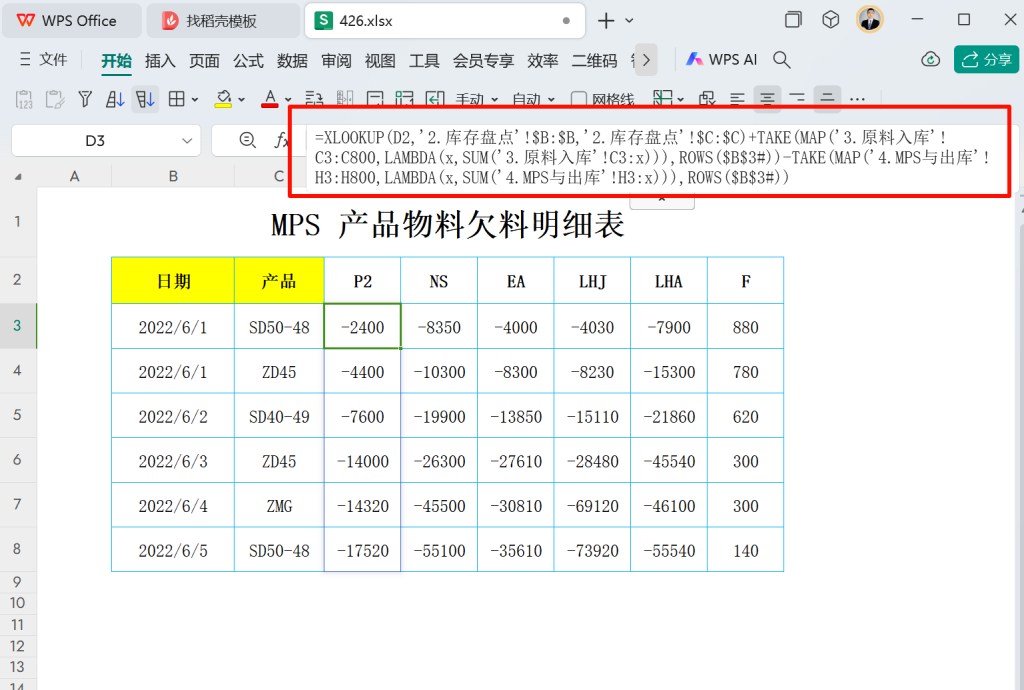The width and height of the screenshot is (1024, 690).
Task: Expand the name box D3 dropdown
Action: pos(187,140)
